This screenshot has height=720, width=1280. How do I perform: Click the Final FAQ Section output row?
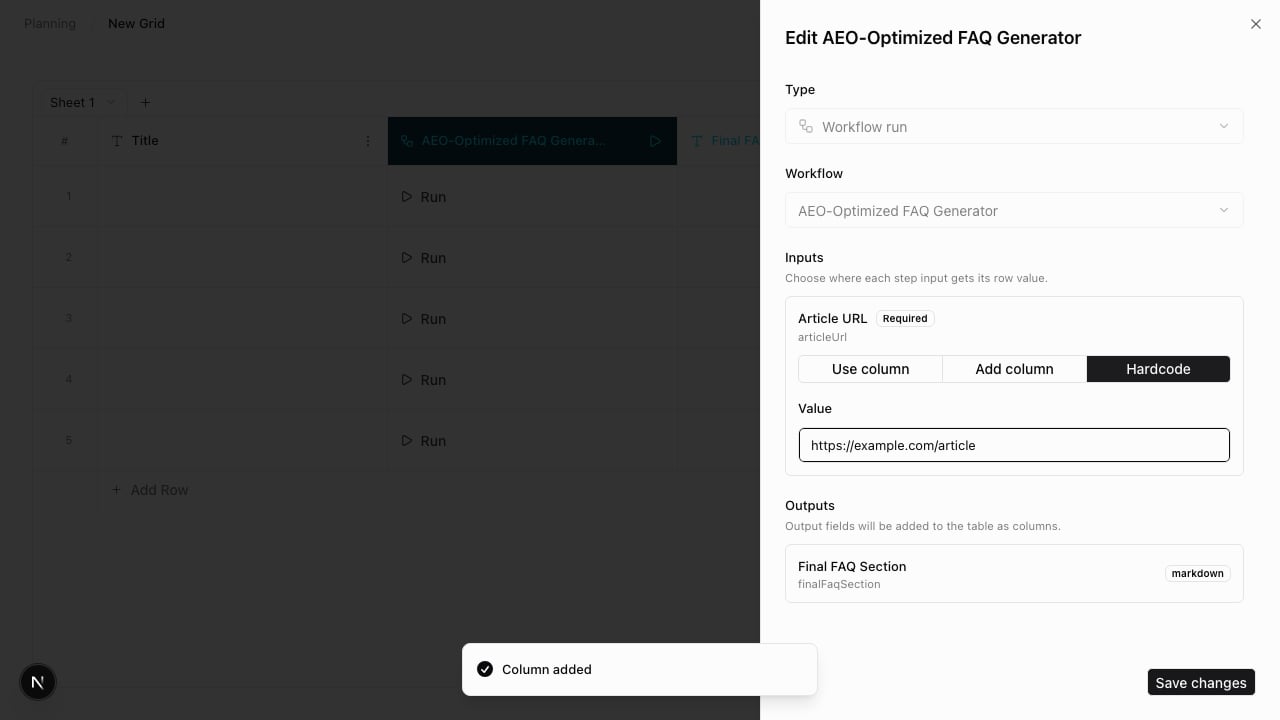(1014, 573)
